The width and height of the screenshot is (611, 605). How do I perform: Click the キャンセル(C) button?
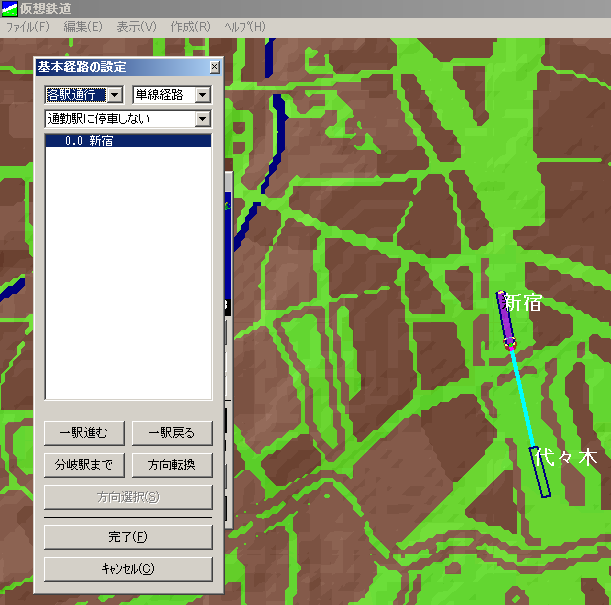coord(128,569)
